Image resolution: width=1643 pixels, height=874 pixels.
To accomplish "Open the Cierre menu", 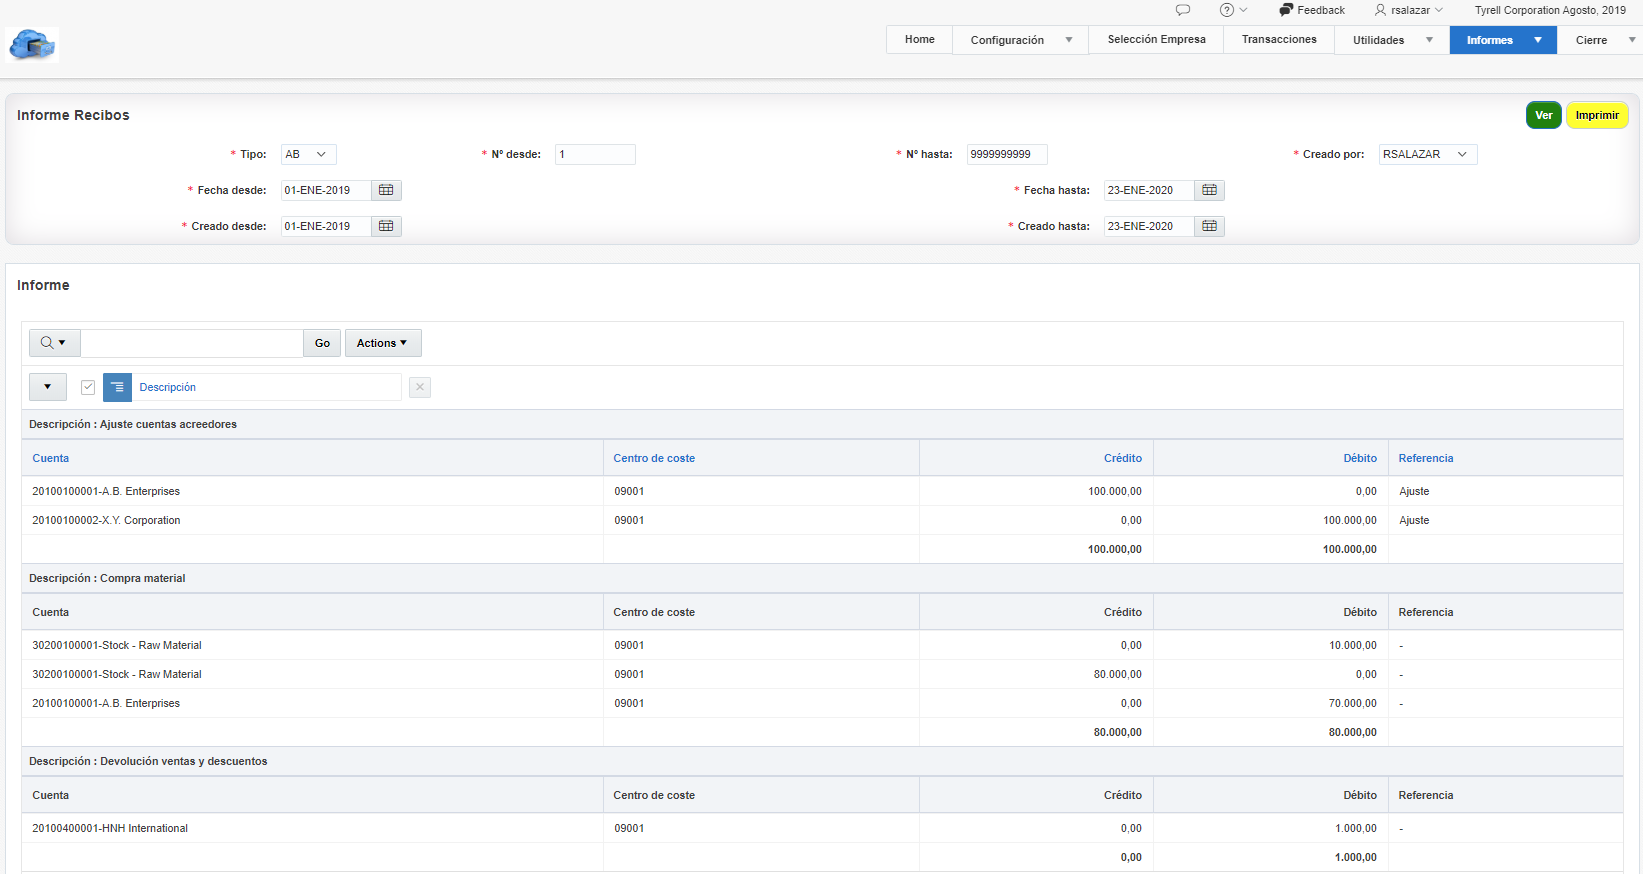I will pyautogui.click(x=1591, y=40).
